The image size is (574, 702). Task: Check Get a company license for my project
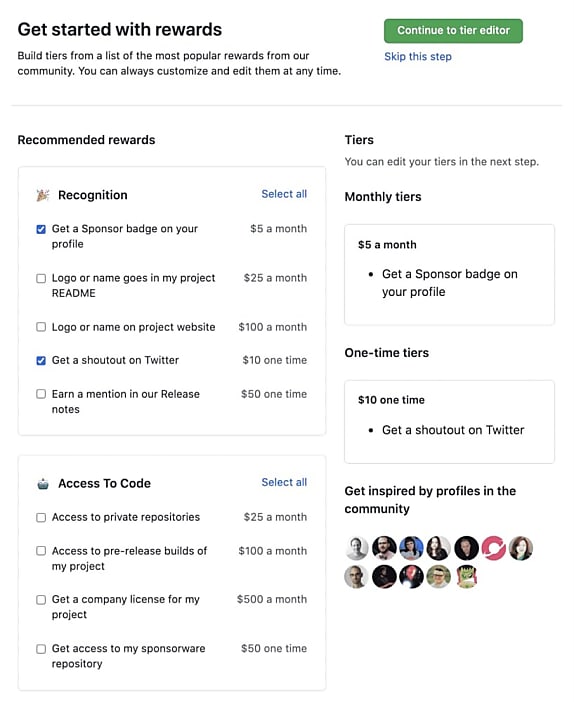[x=41, y=600]
